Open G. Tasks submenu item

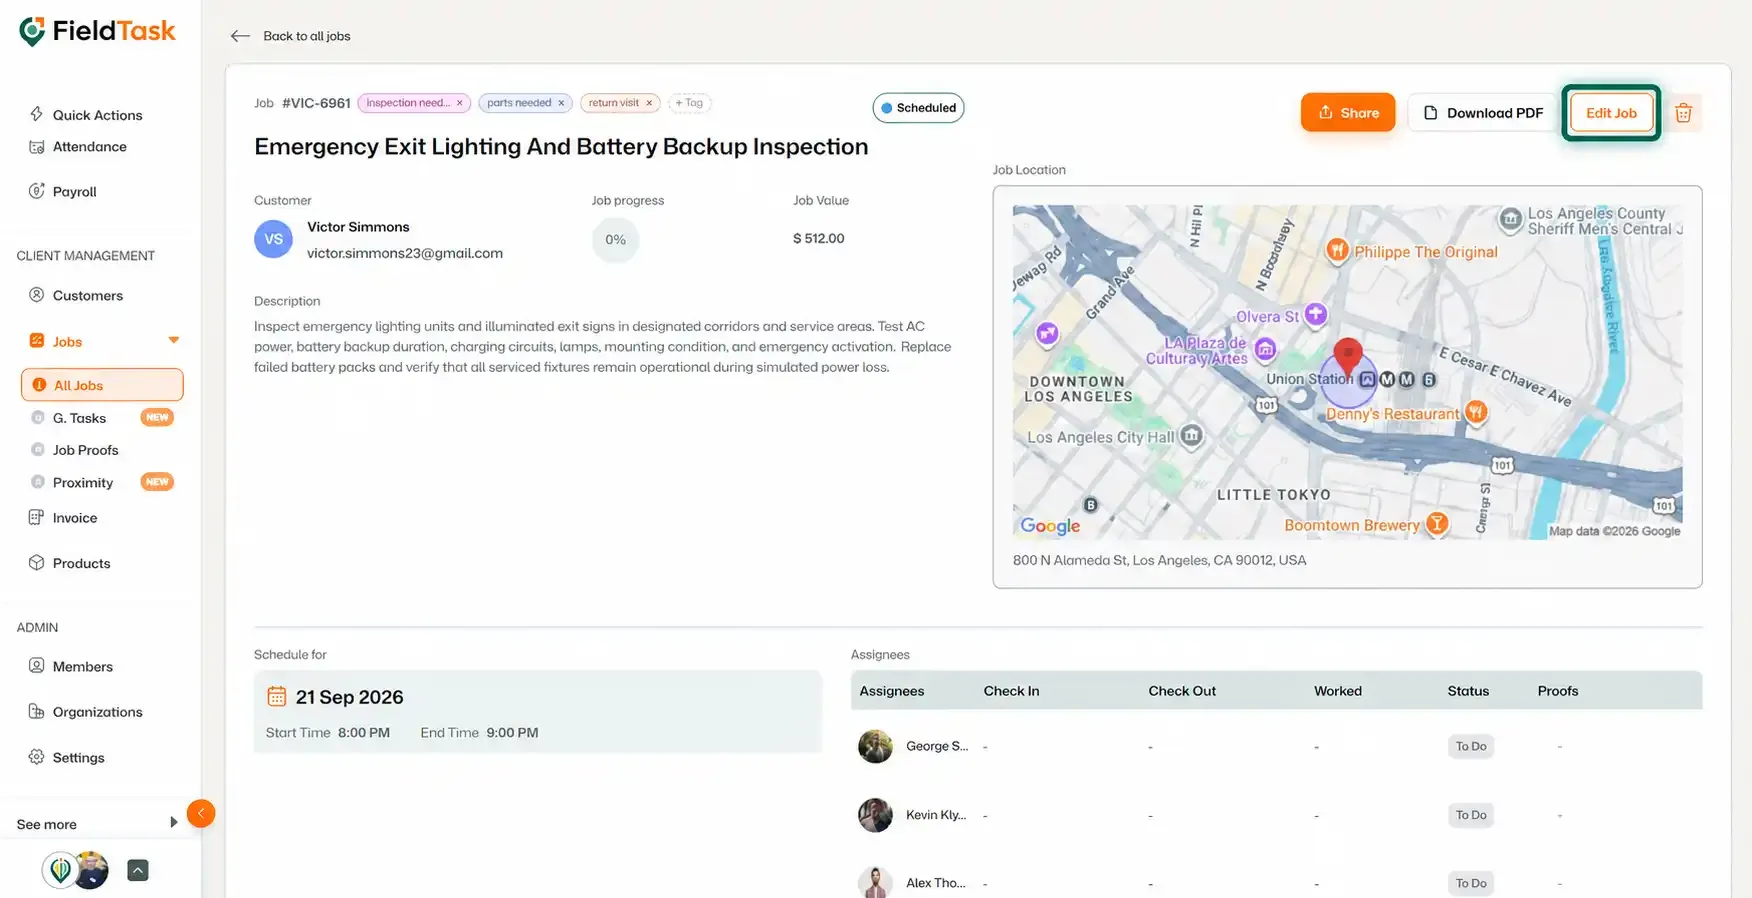click(79, 418)
